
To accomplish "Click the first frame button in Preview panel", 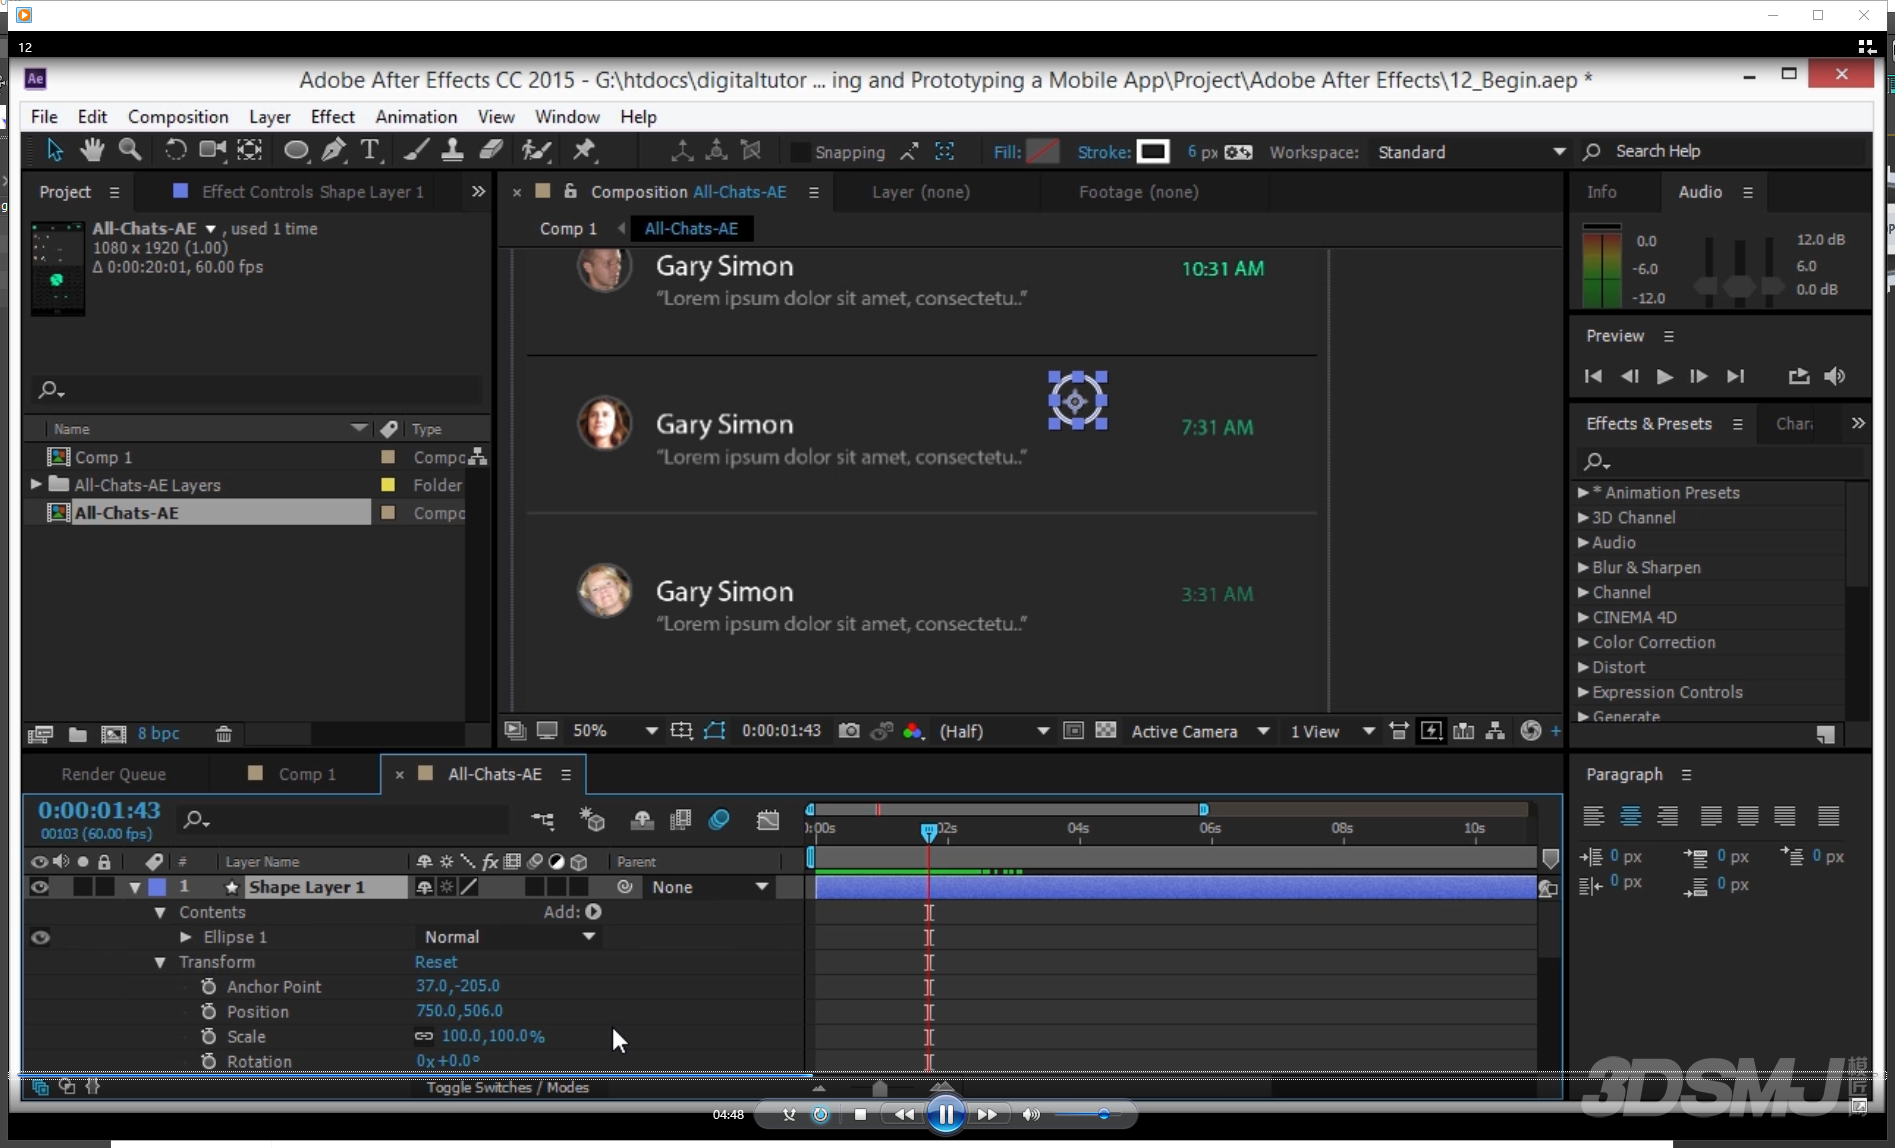I will tap(1593, 376).
